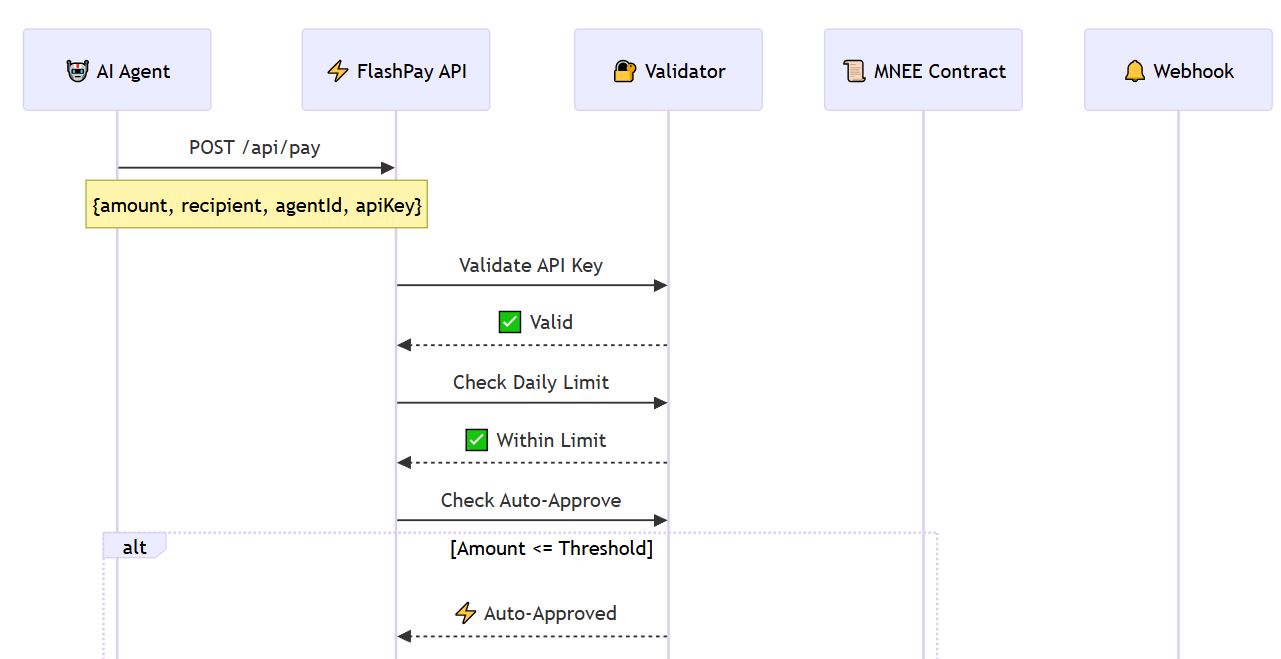Click the bell icon in Webhook box

[x=1134, y=71]
